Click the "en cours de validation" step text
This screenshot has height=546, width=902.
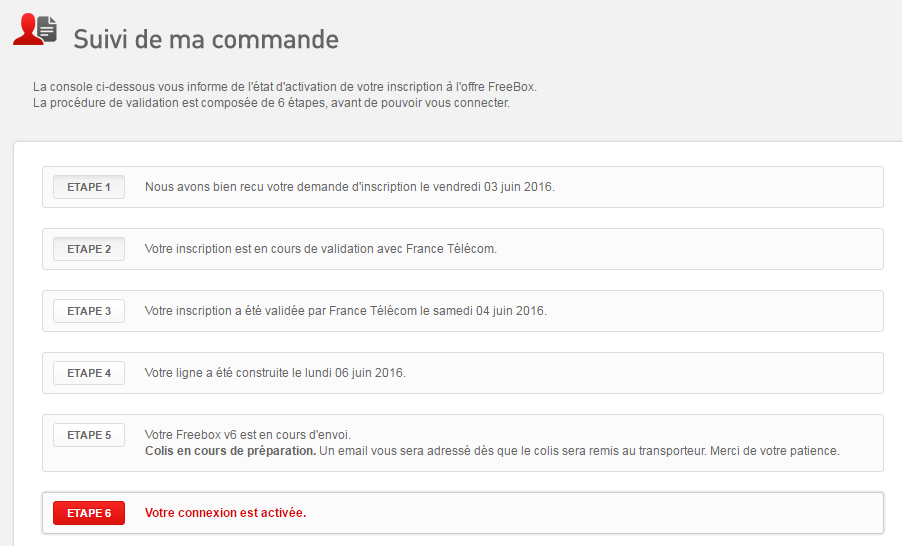click(x=320, y=249)
